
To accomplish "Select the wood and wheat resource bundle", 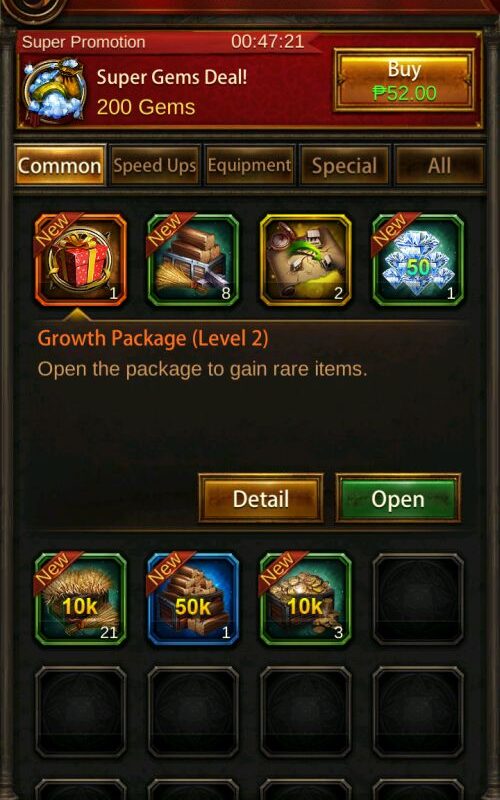I will point(193,260).
